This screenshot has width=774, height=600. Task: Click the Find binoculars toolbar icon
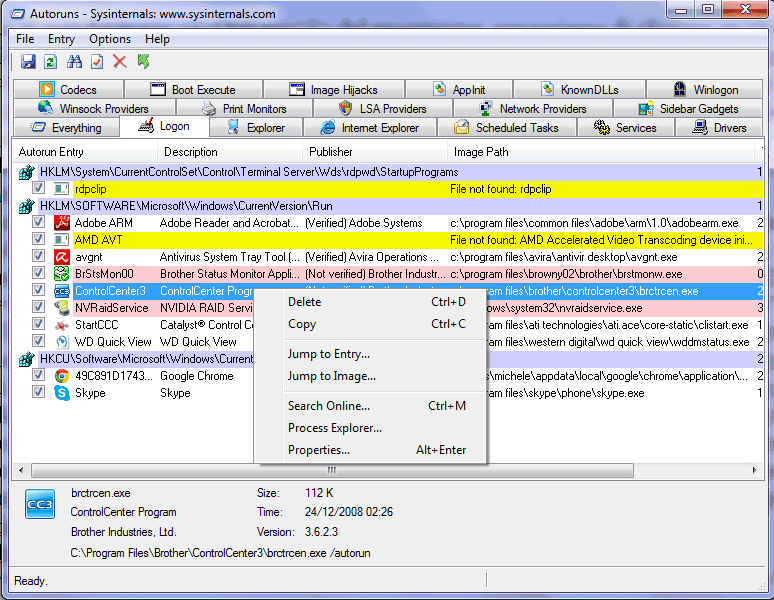(75, 62)
